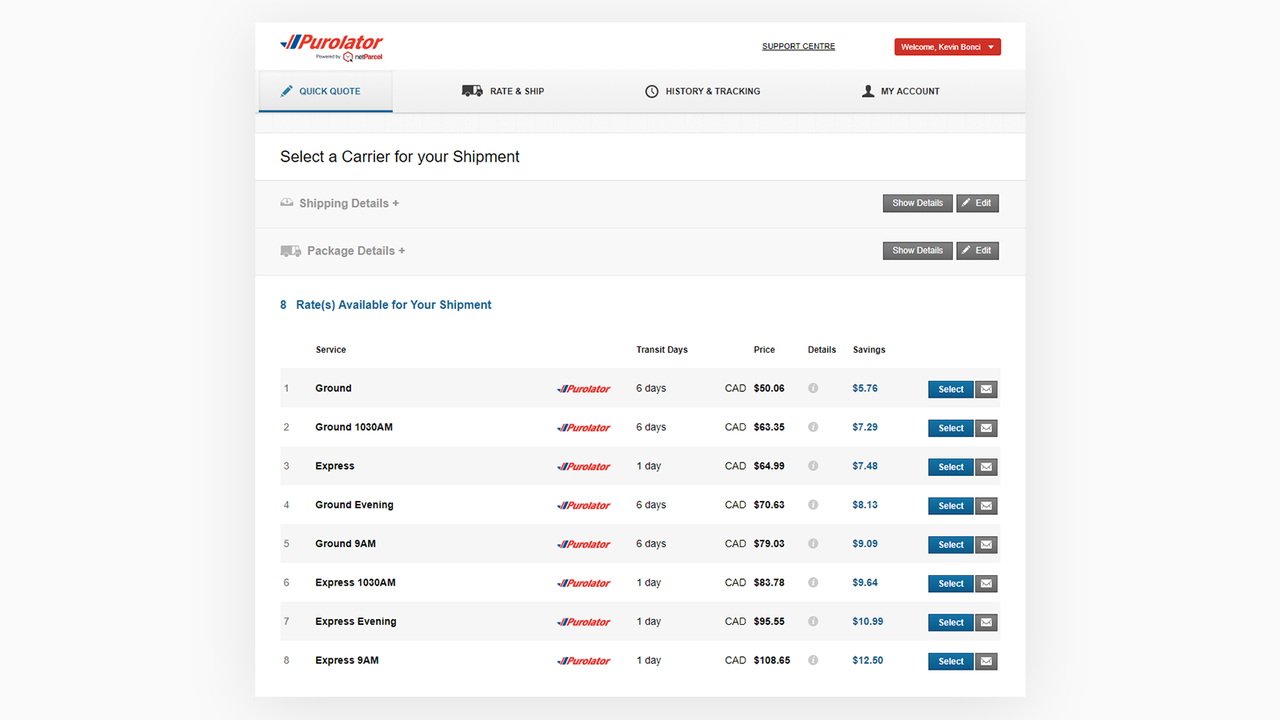Viewport: 1280px width, 720px height.
Task: Email the Express Evening rate via envelope icon
Action: click(986, 622)
